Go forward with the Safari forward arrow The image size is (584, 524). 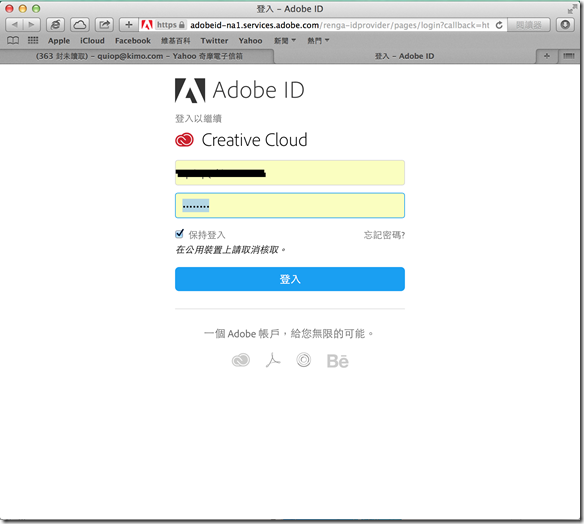32,25
